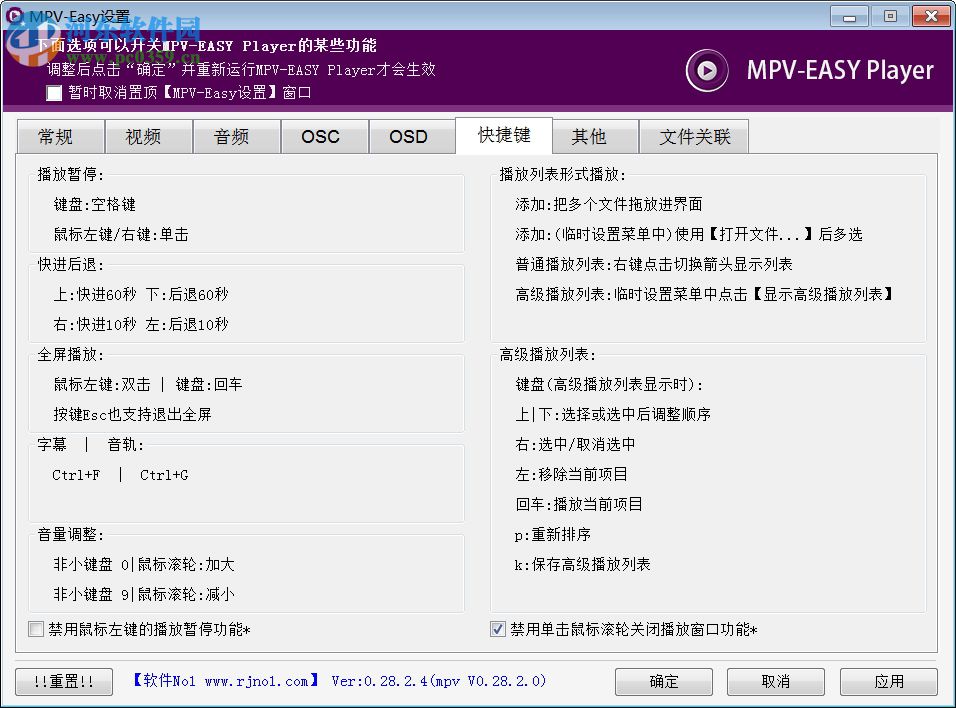Check 暂时取消置顶【MPV-Easy设置】窗口

[x=53, y=93]
